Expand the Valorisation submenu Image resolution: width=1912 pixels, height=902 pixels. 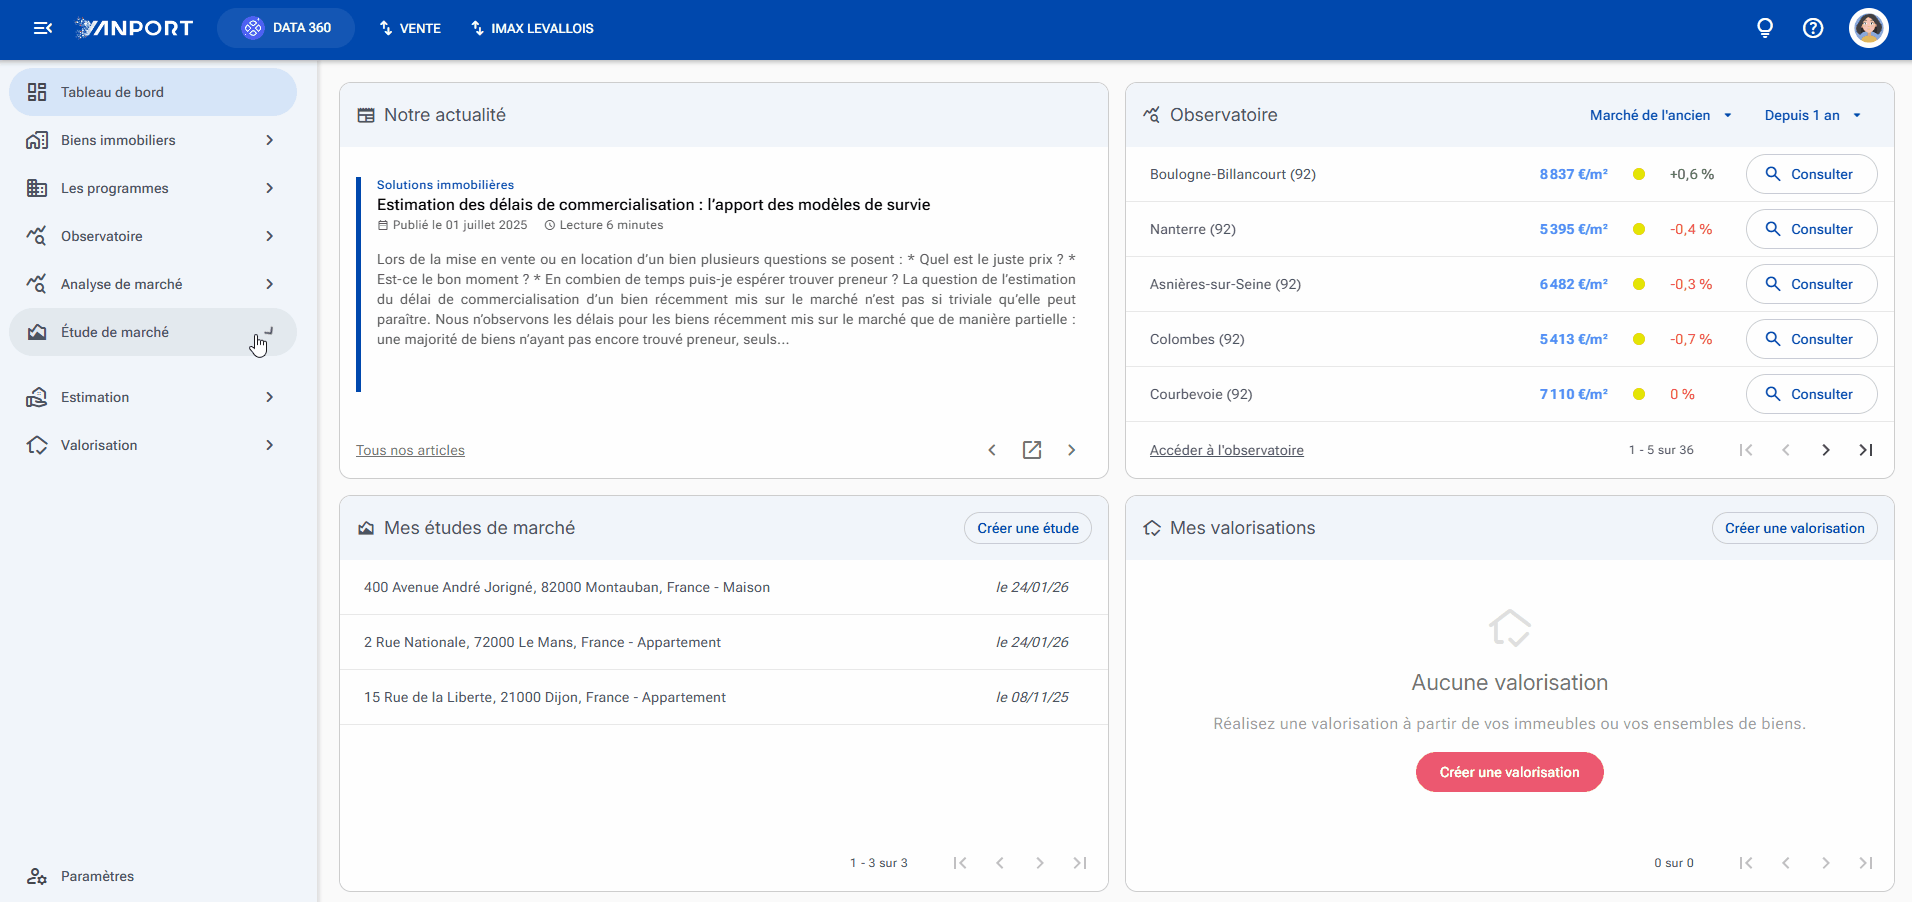152,445
